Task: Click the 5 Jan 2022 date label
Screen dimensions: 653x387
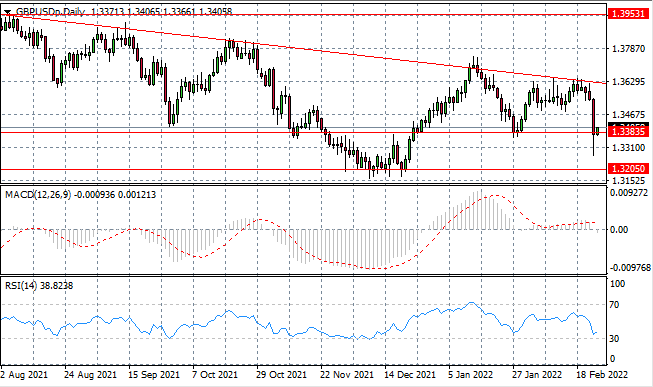Action: point(471,375)
